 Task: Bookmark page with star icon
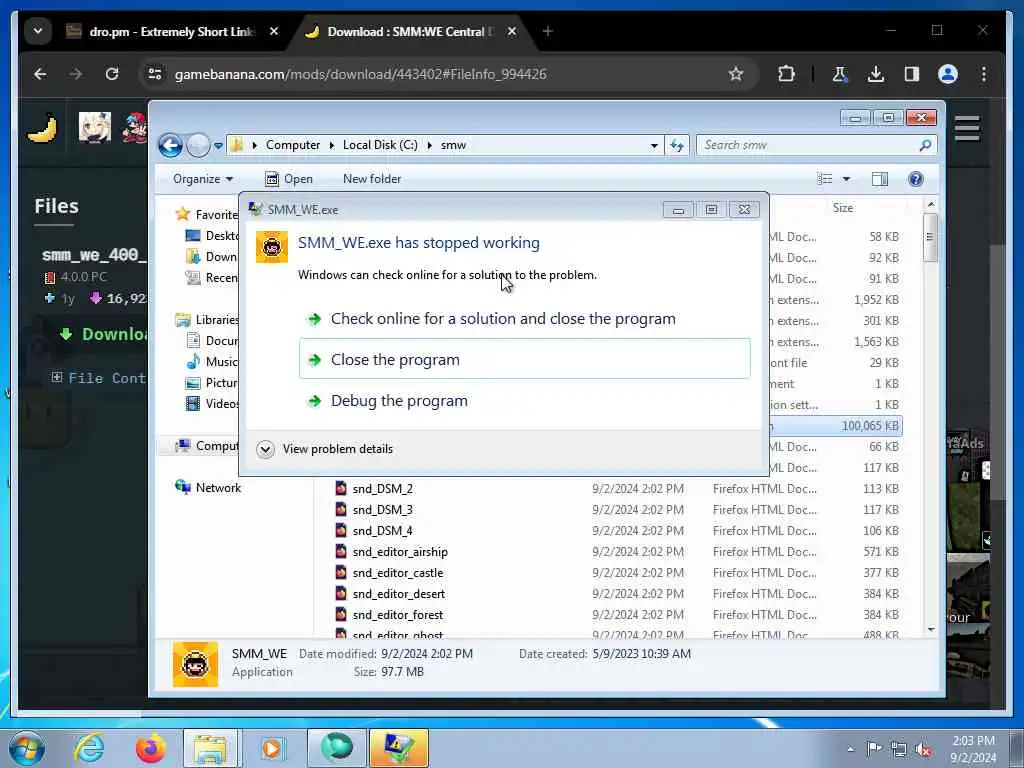[x=736, y=74]
